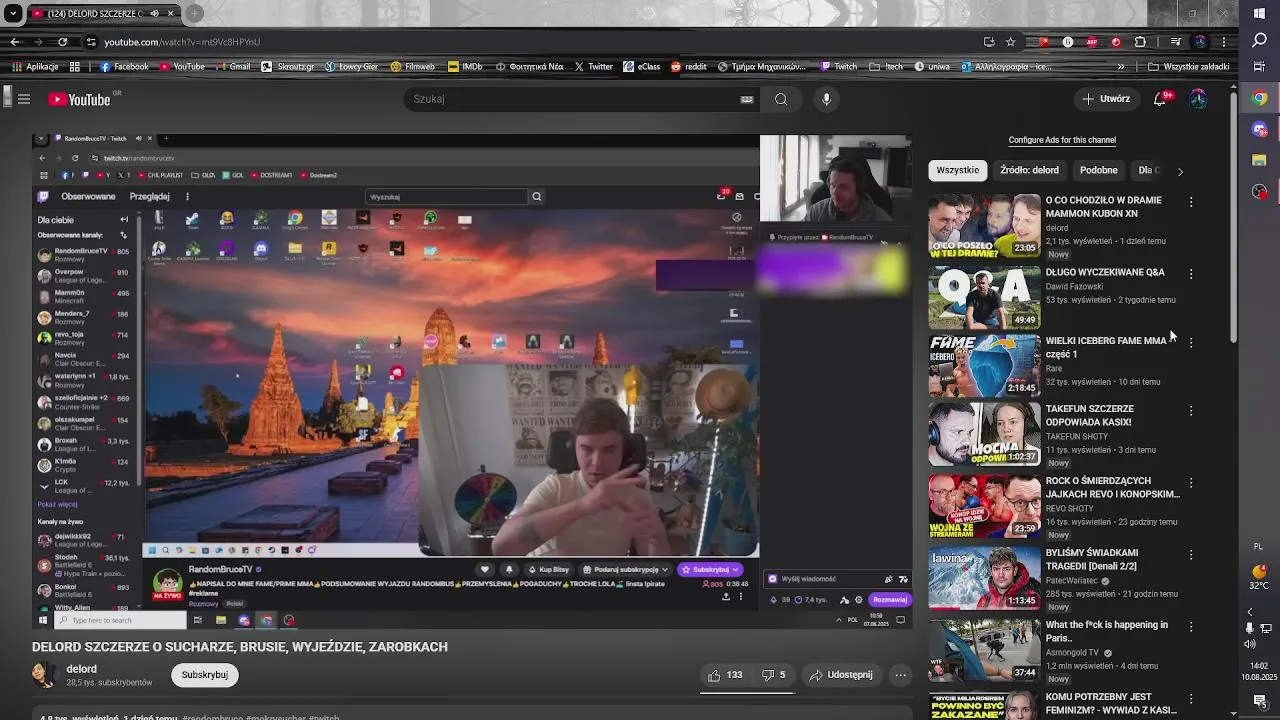Click the youtube.com address bar
Viewport: 1280px width, 720px height.
click(x=530, y=42)
